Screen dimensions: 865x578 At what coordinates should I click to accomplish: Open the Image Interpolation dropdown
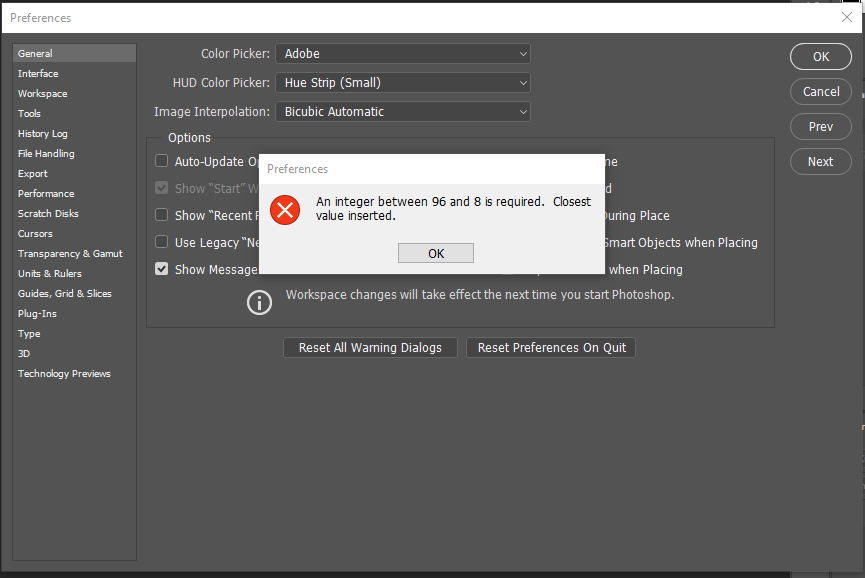[x=403, y=111]
